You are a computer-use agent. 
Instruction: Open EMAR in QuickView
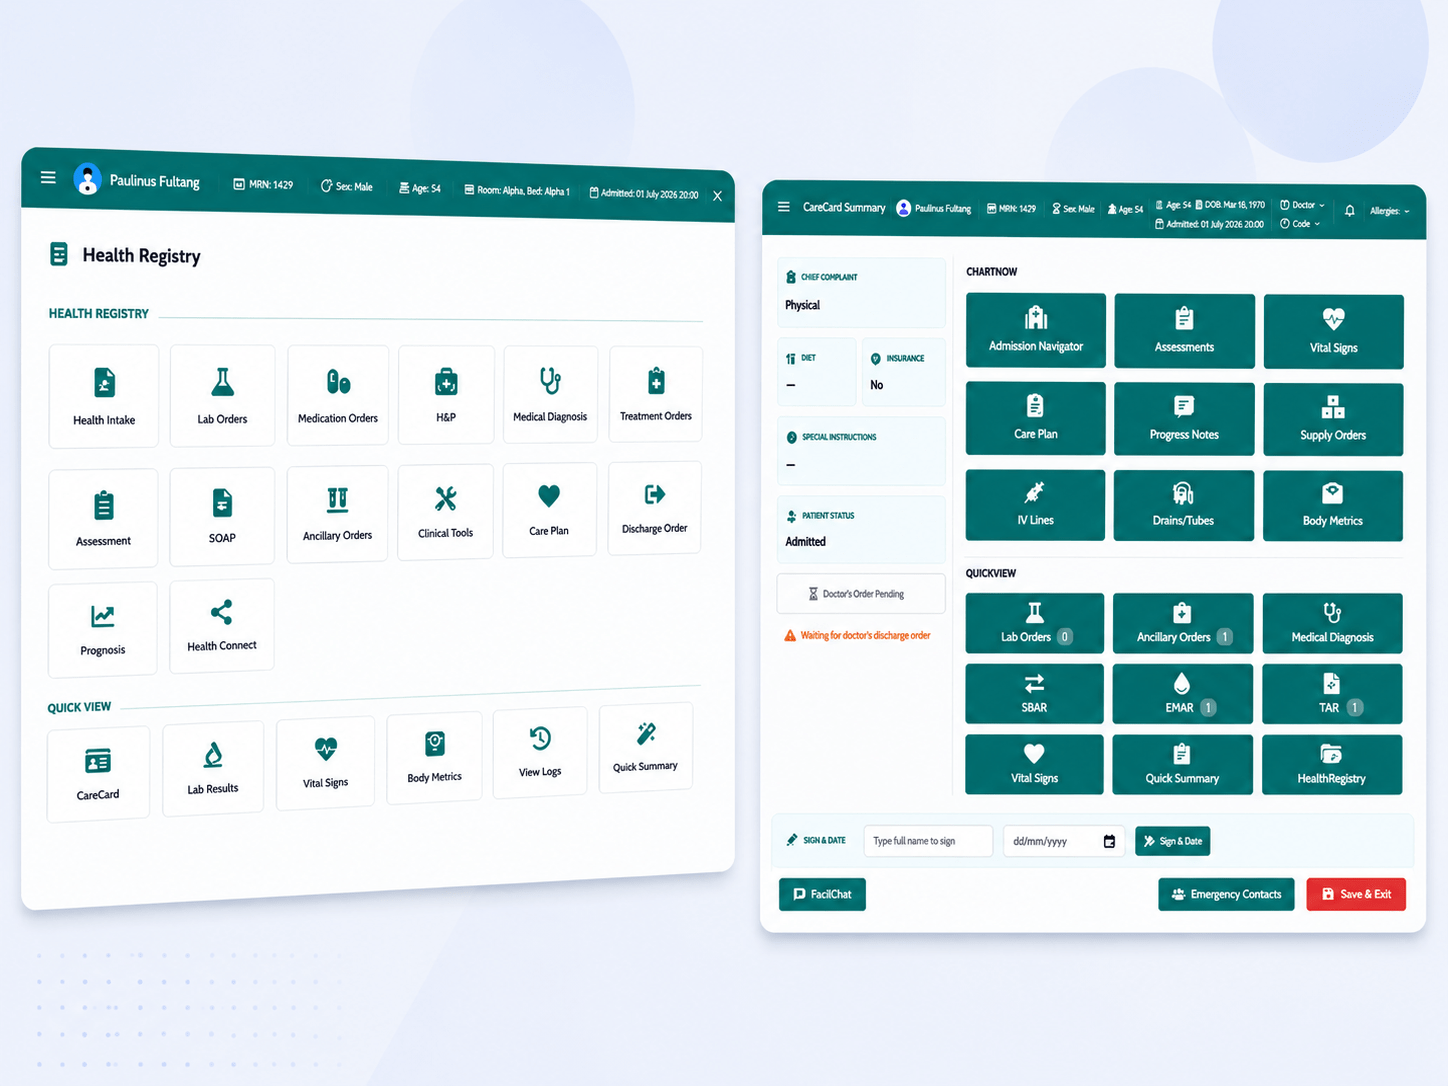(x=1183, y=694)
